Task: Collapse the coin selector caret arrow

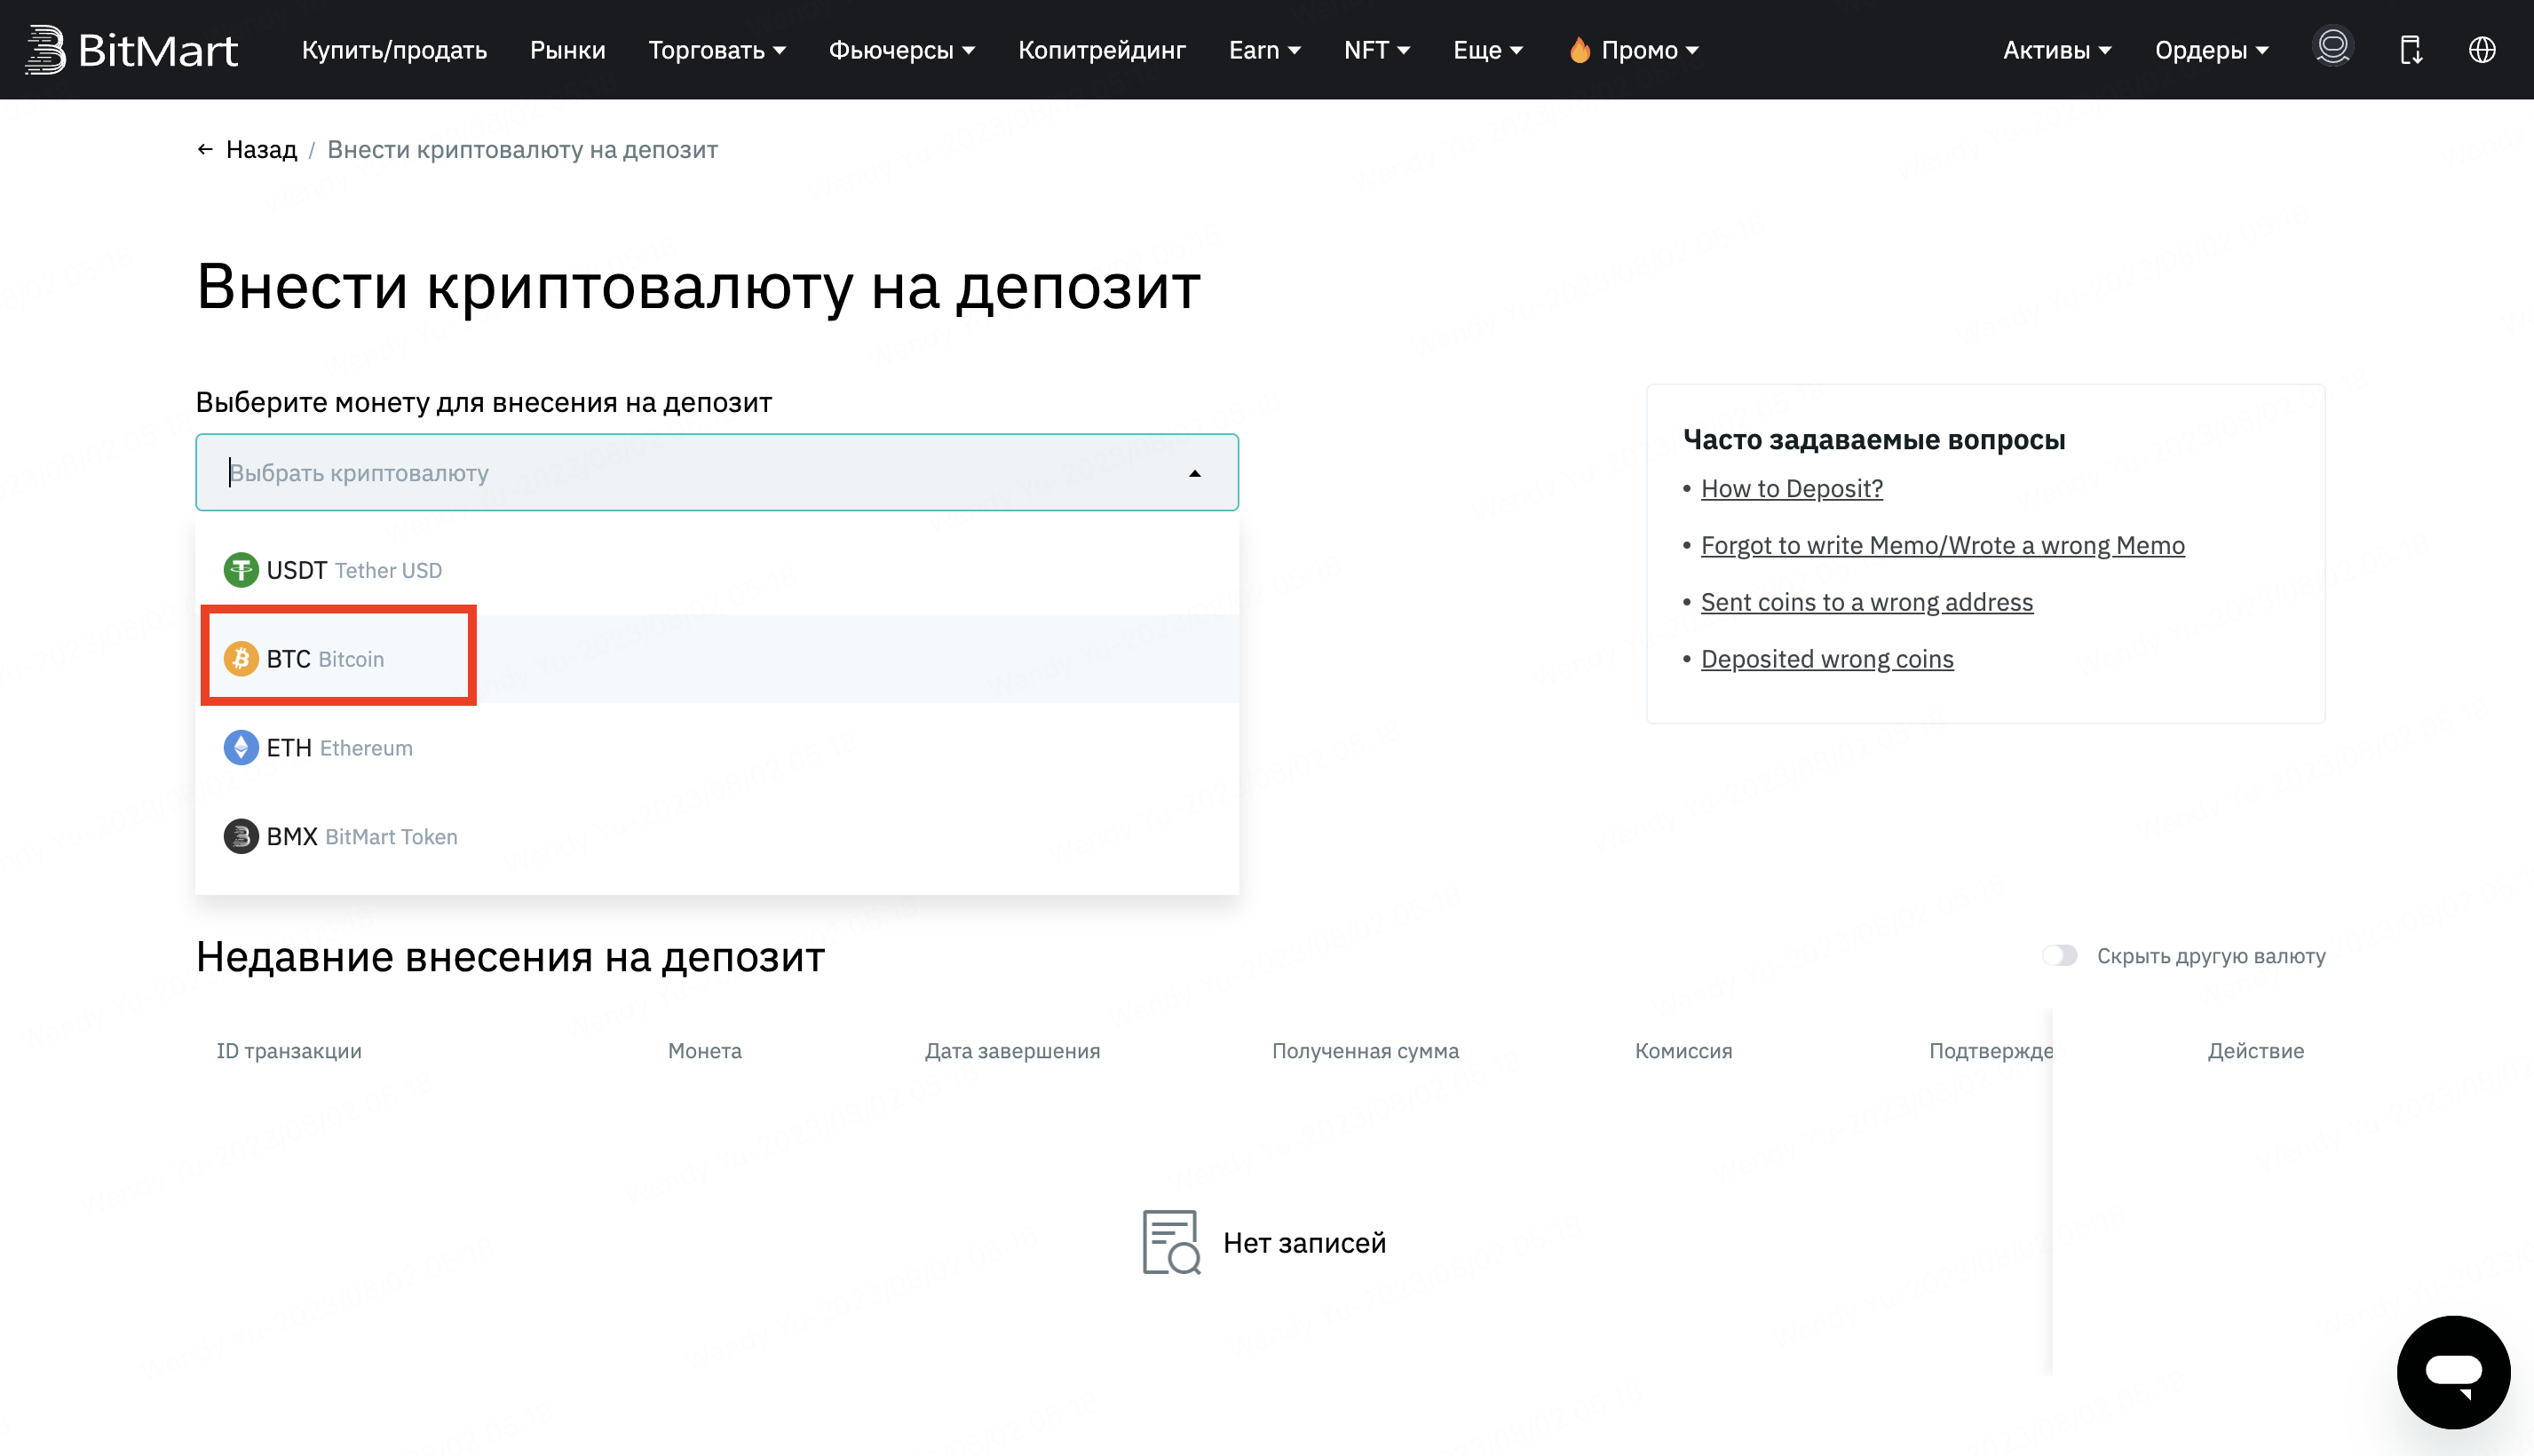Action: click(1195, 473)
